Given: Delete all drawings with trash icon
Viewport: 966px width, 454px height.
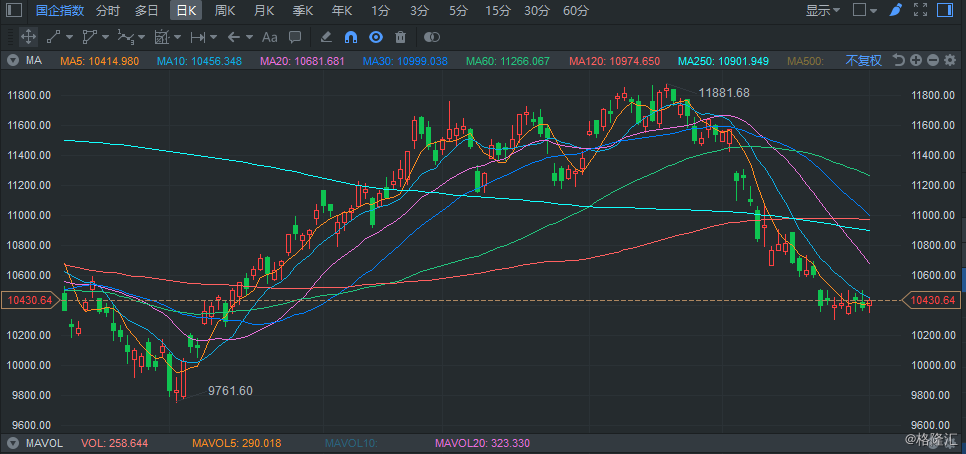Looking at the screenshot, I should point(400,37).
